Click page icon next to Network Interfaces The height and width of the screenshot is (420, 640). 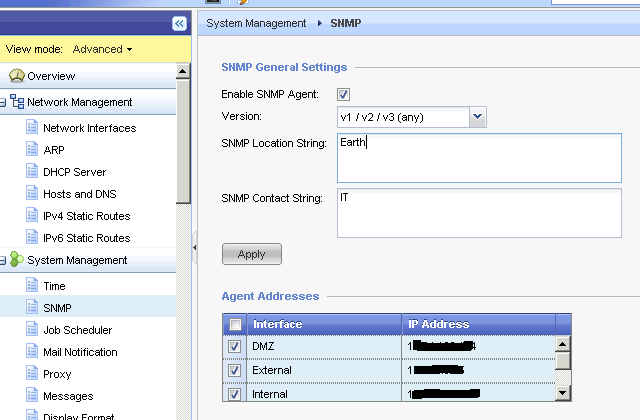click(x=32, y=127)
